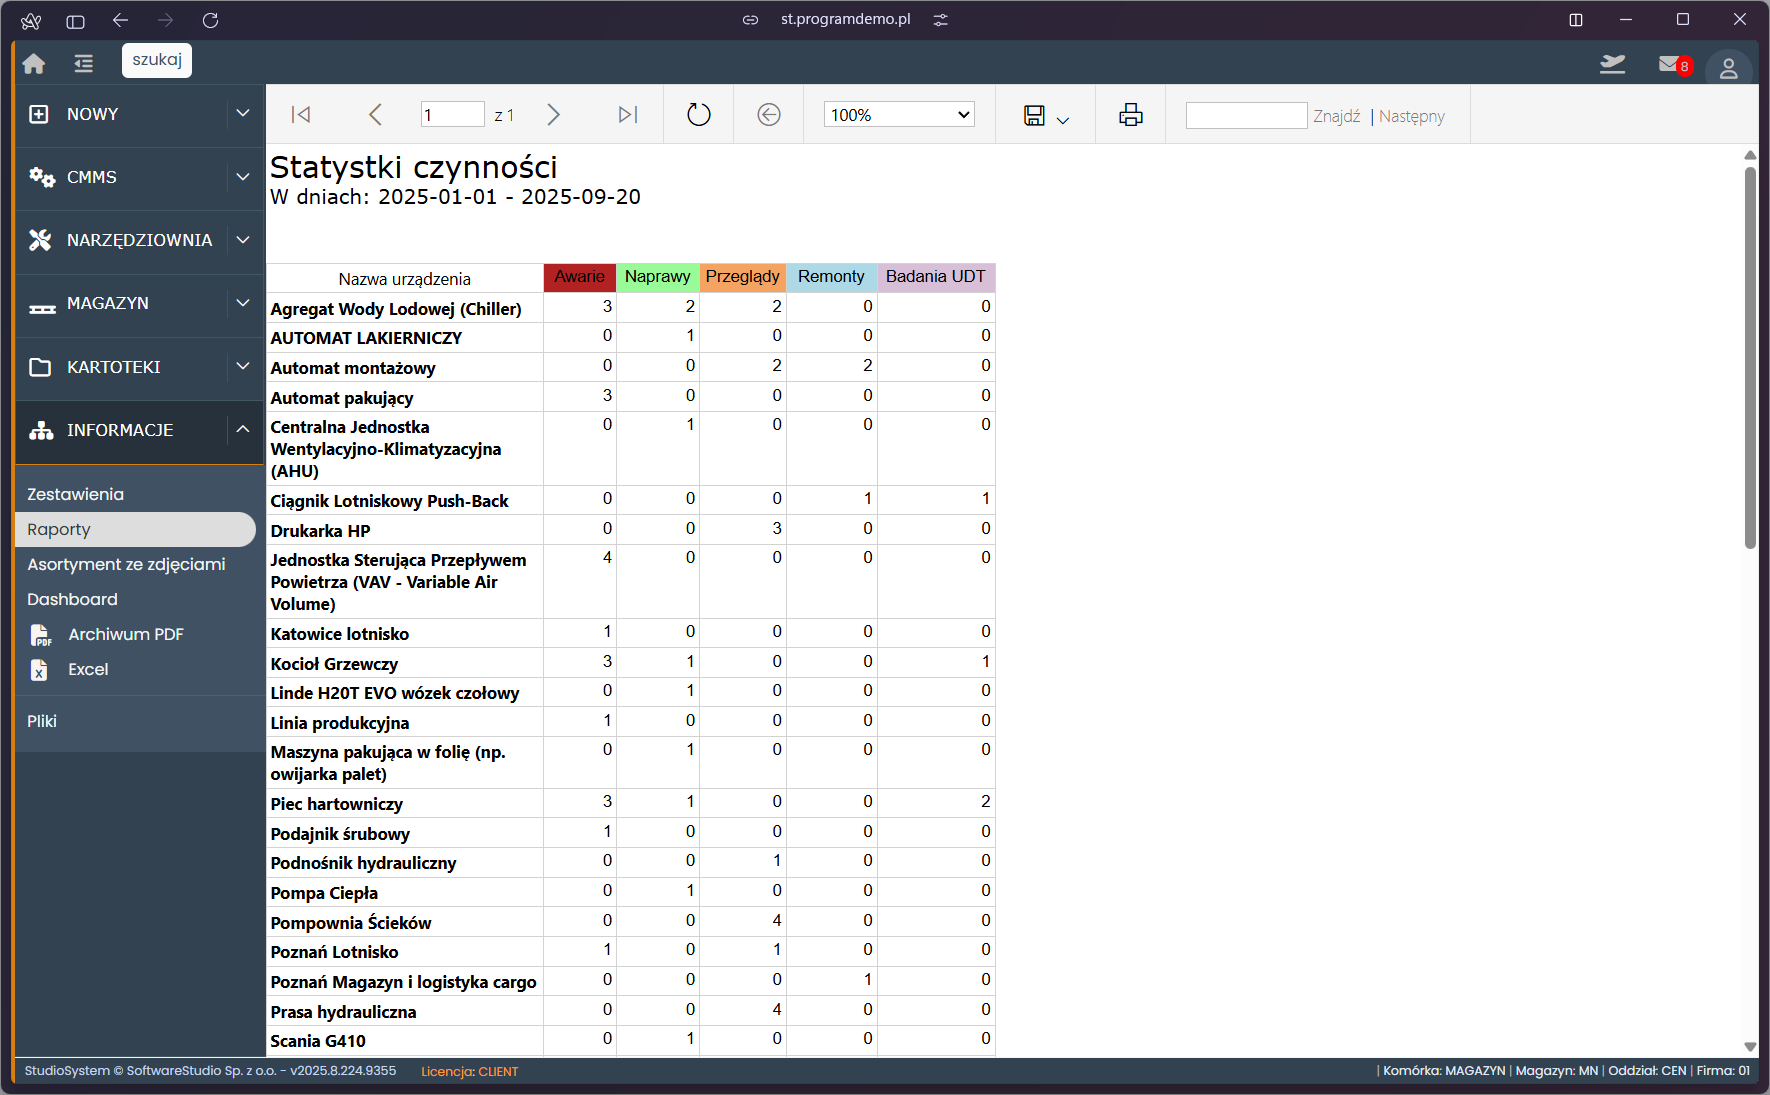
Task: Open Dashboard from the sidebar
Action: point(73,599)
